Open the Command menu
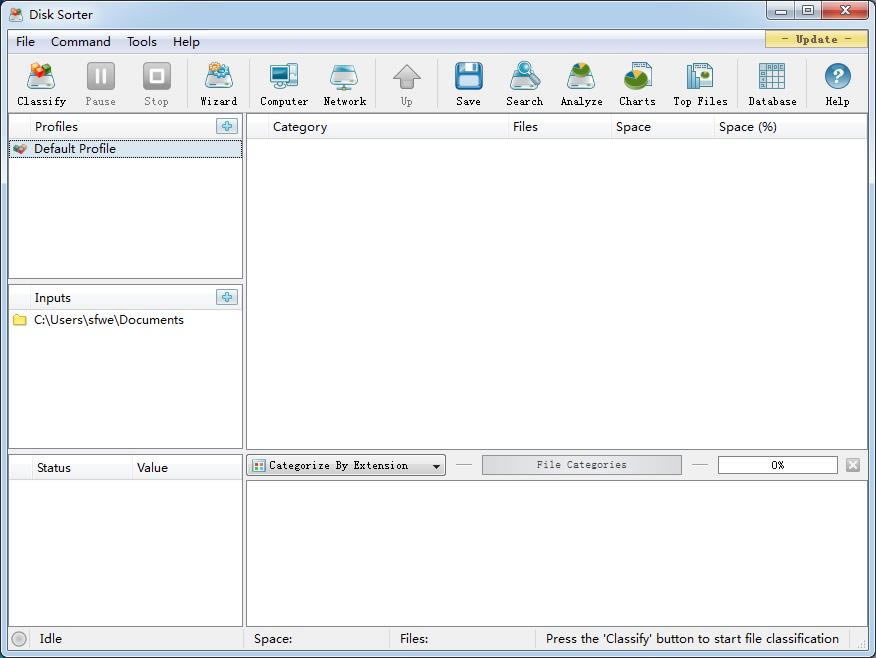The image size is (876, 658). coord(80,42)
